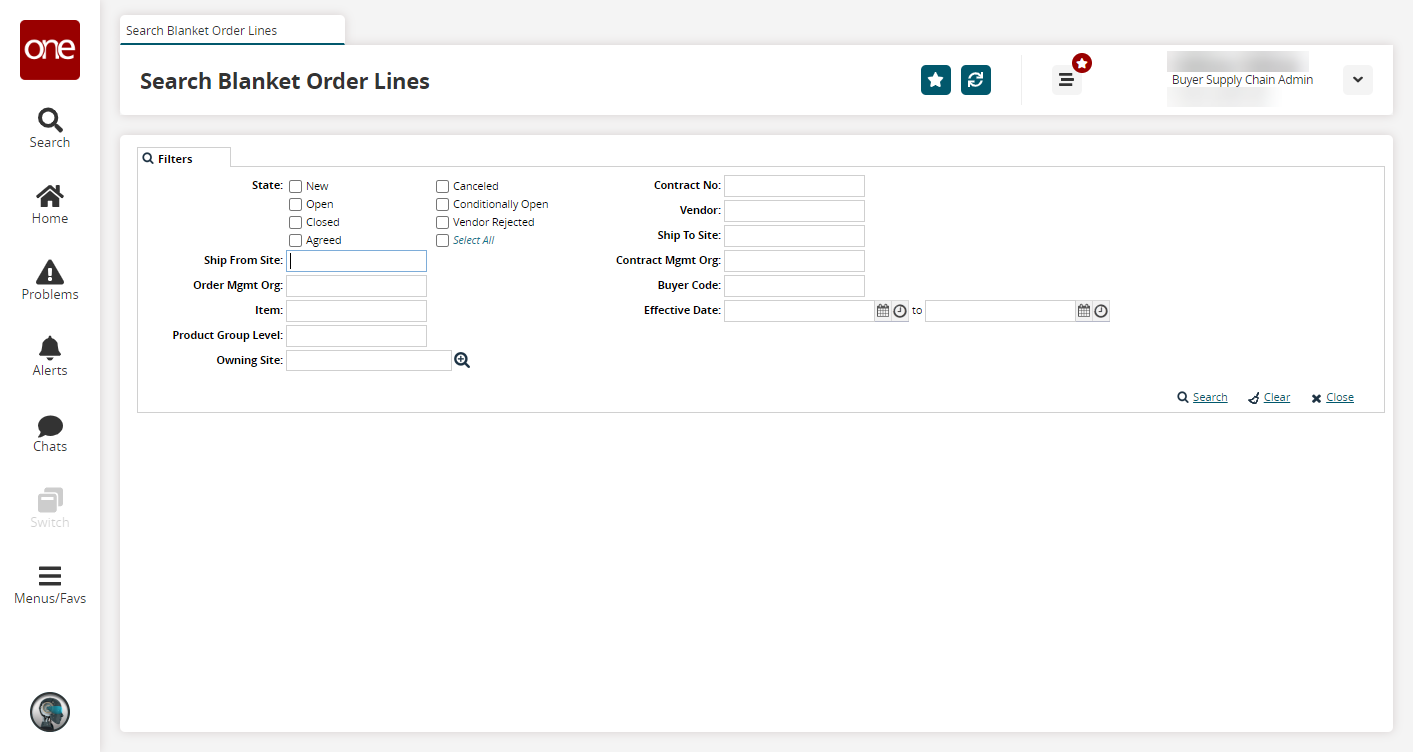Open Menus/Favs hamburger menu
The image size is (1413, 752).
pyautogui.click(x=50, y=584)
